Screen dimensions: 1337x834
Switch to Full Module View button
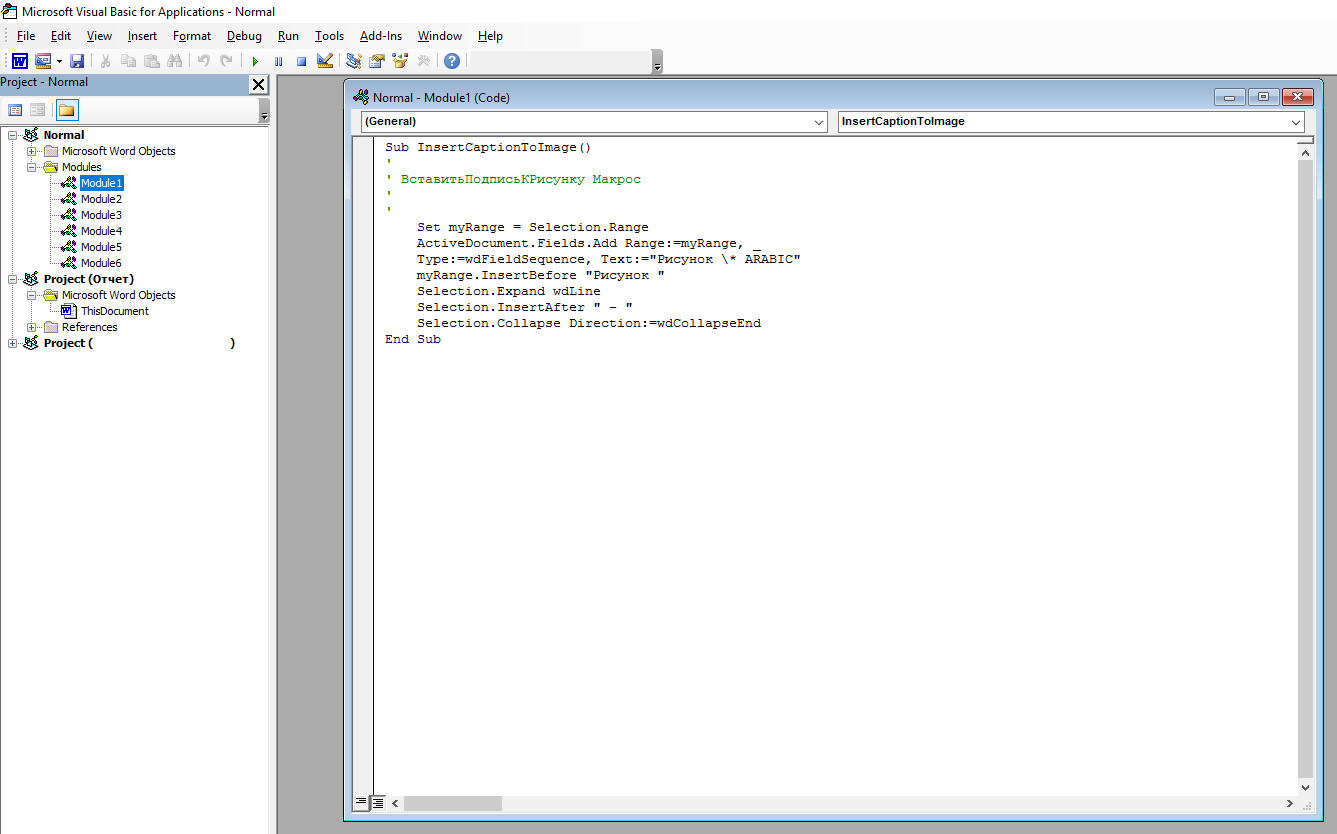pos(379,803)
